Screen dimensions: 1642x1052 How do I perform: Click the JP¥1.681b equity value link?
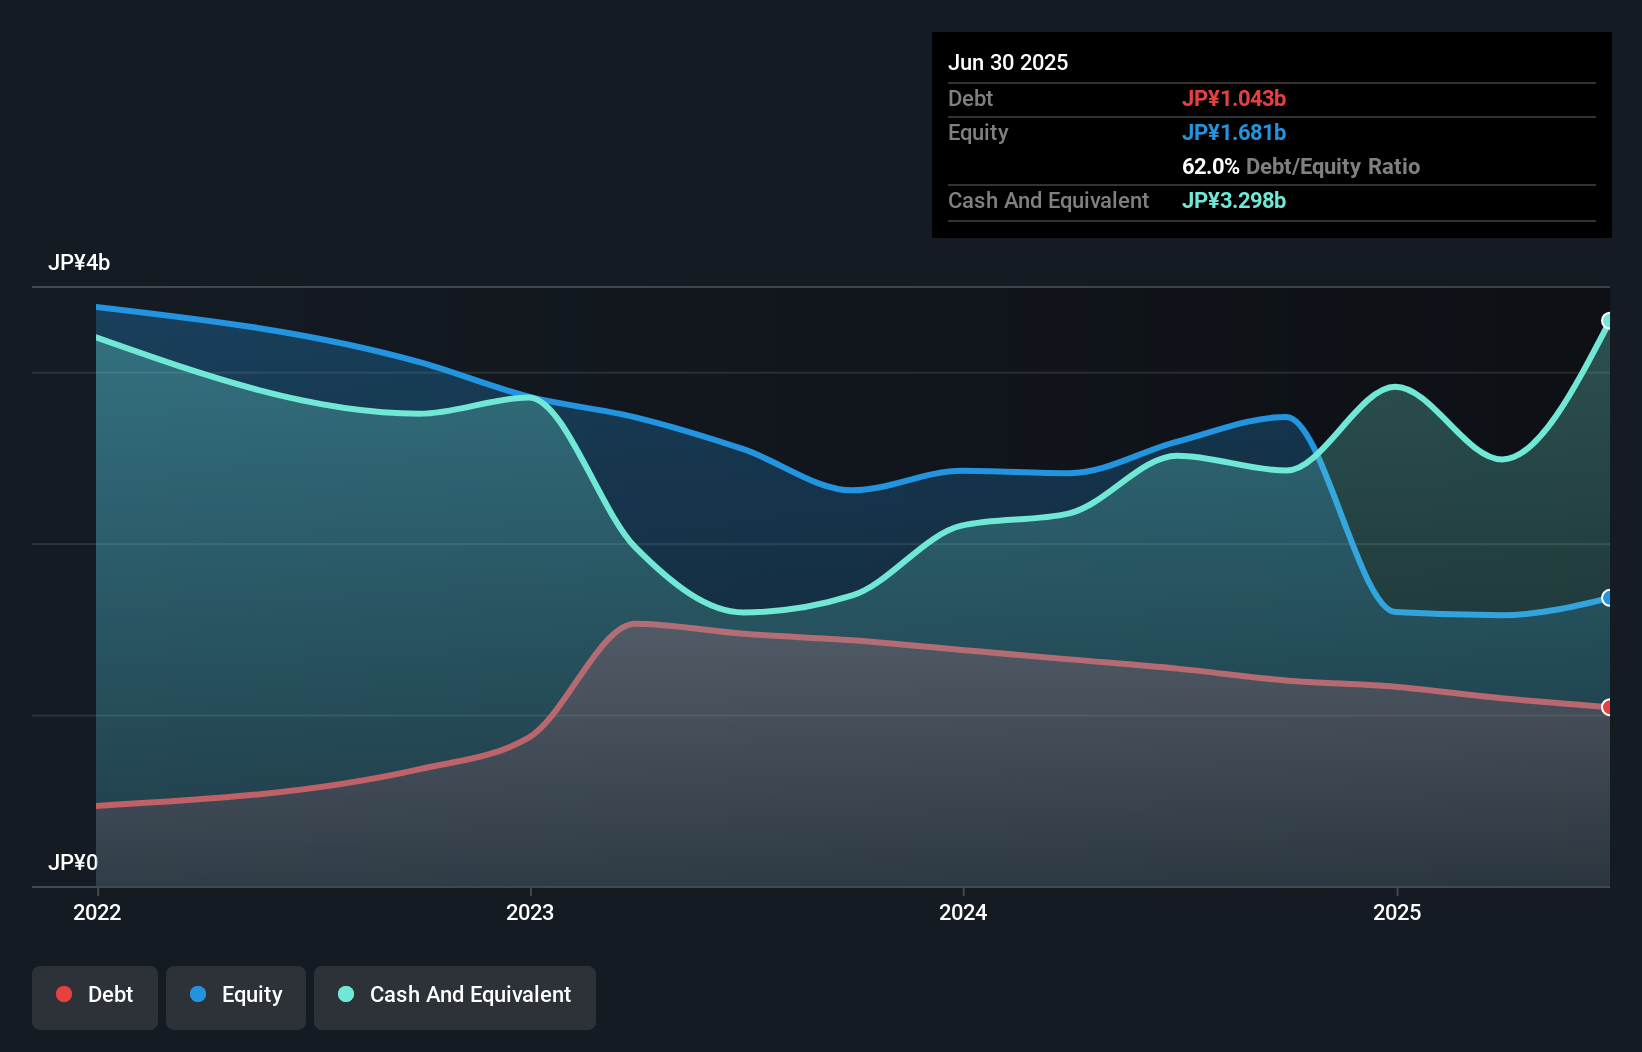[1235, 132]
